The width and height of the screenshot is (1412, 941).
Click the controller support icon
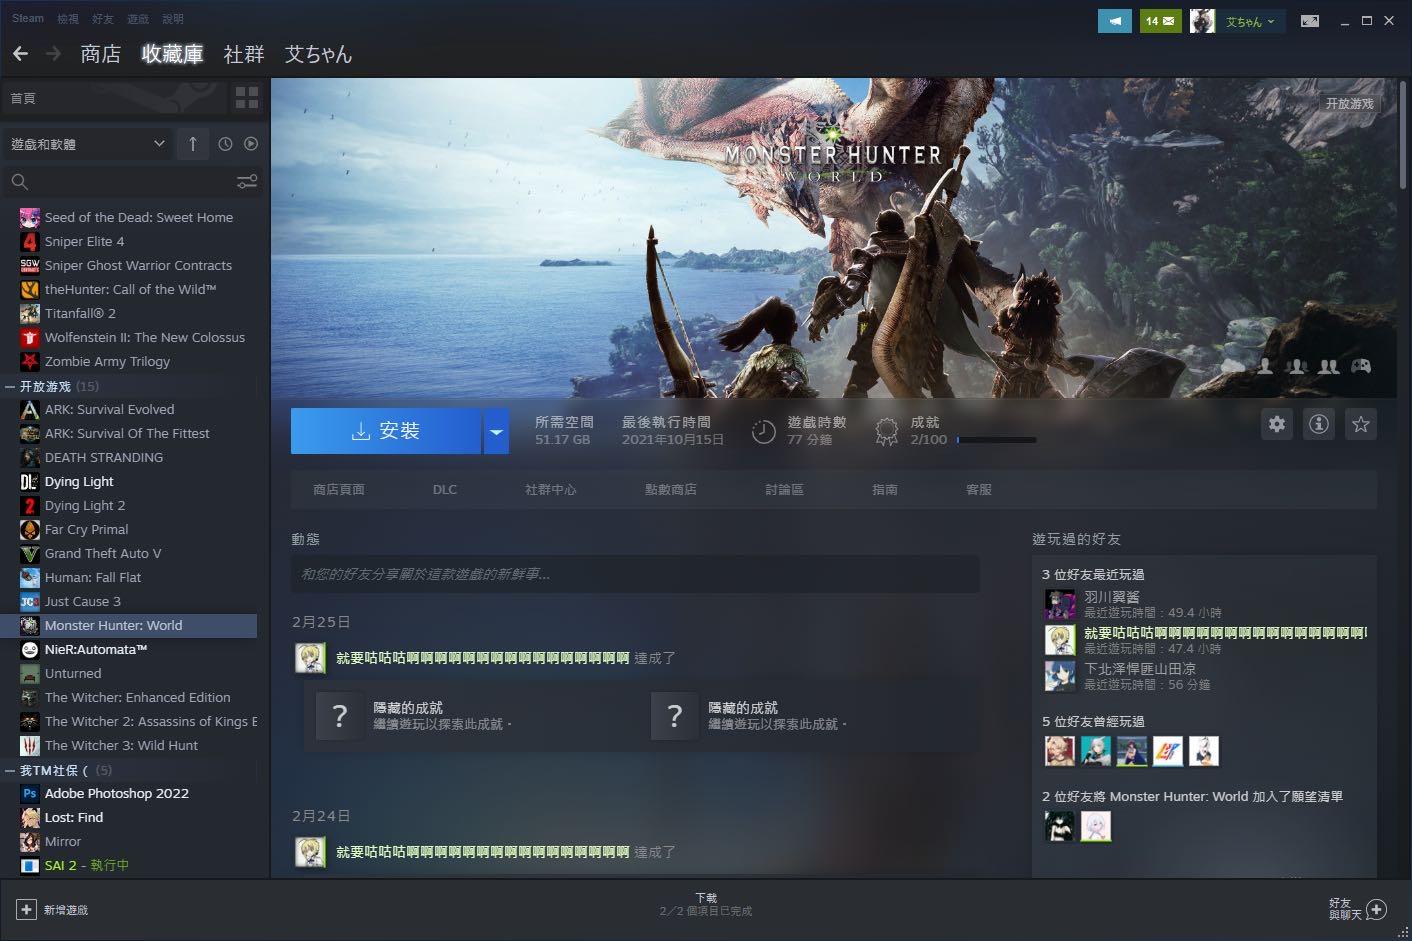[x=1361, y=366]
